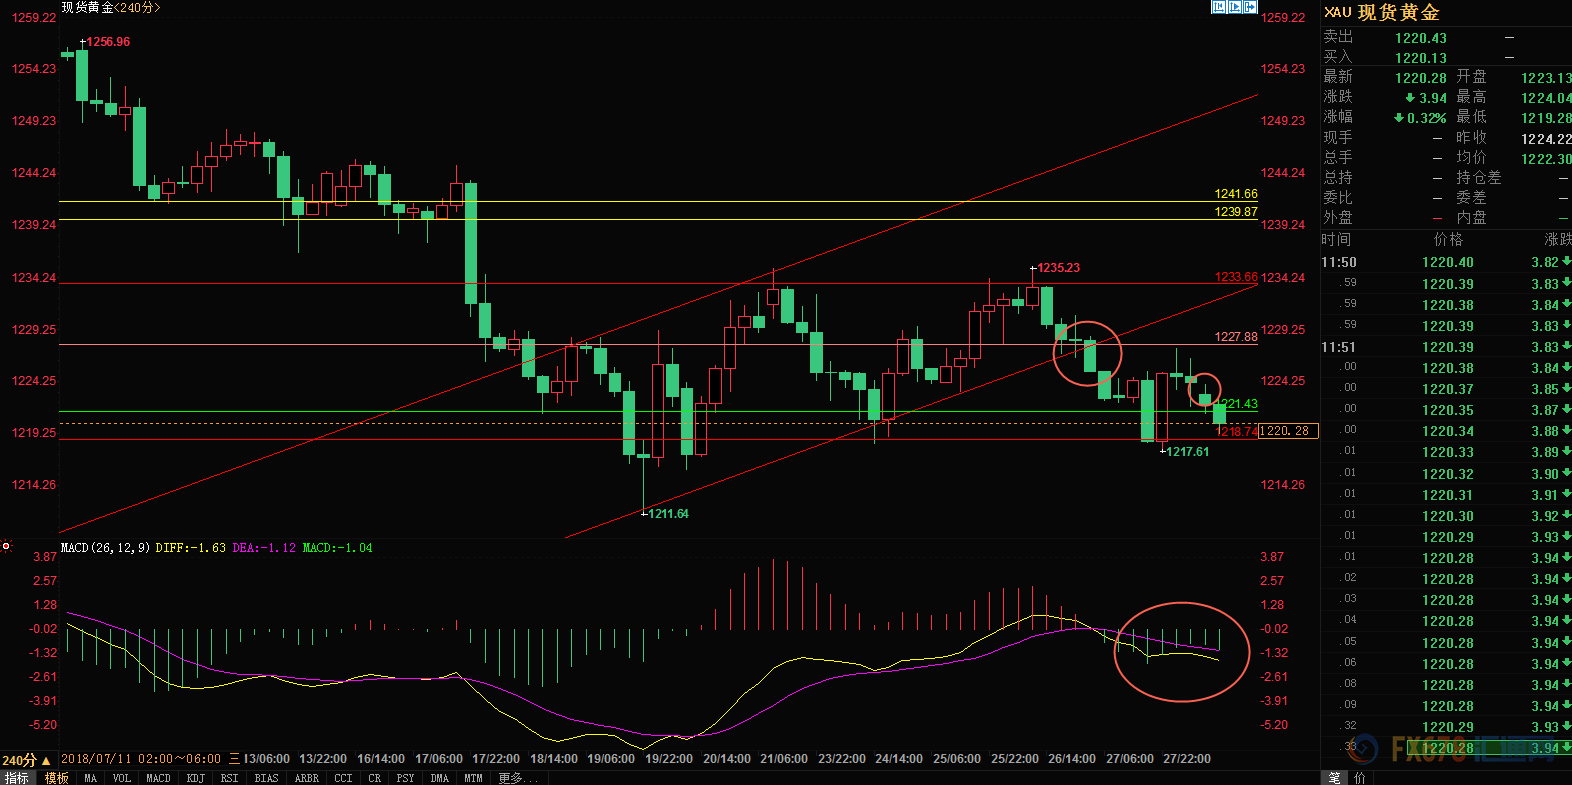
Task: Select the CR indicator tab
Action: pos(375,778)
